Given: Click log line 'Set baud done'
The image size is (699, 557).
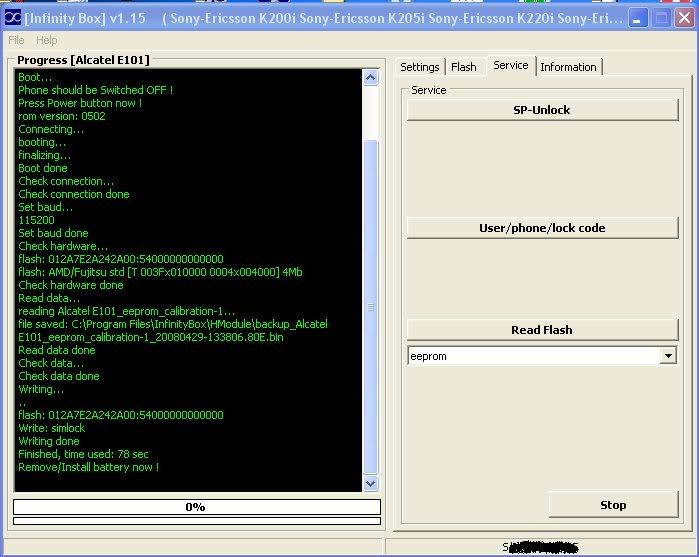Looking at the screenshot, I should [53, 233].
